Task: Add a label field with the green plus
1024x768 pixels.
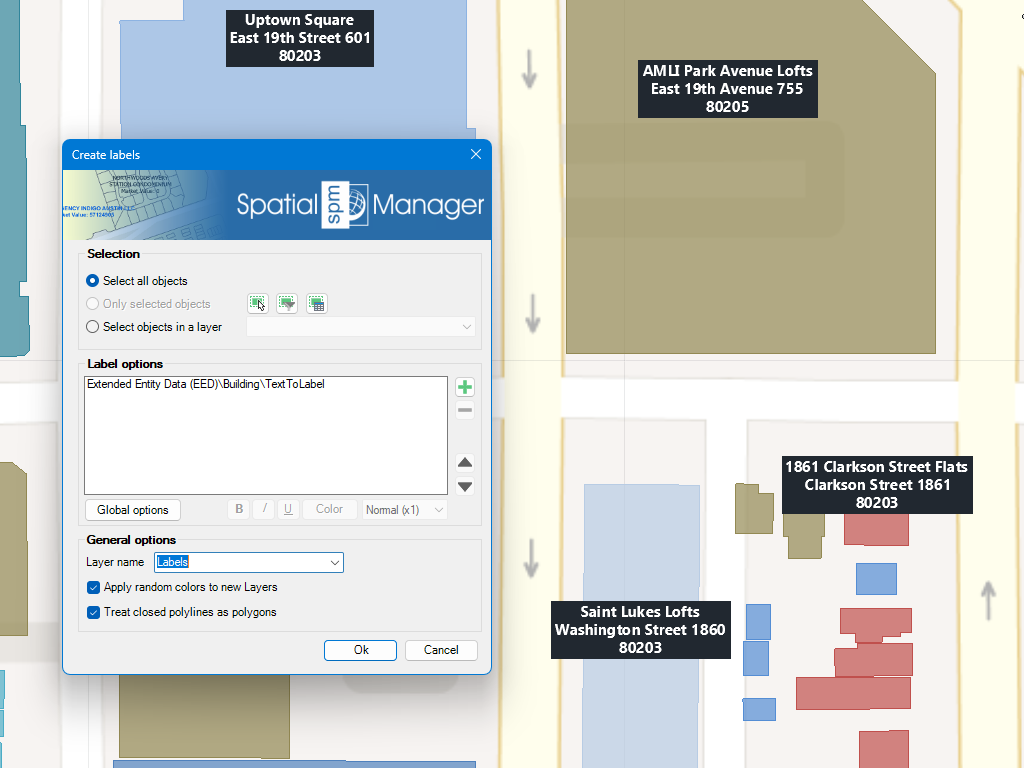Action: point(465,387)
